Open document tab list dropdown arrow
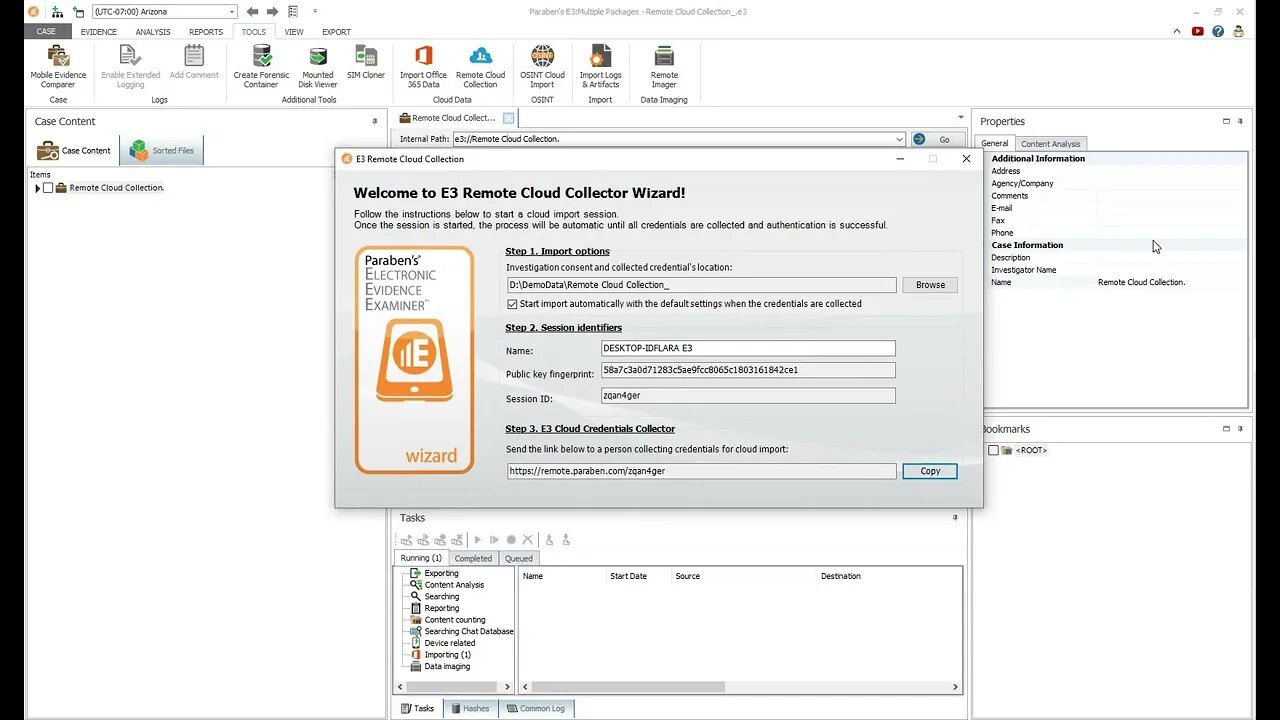 tap(961, 118)
